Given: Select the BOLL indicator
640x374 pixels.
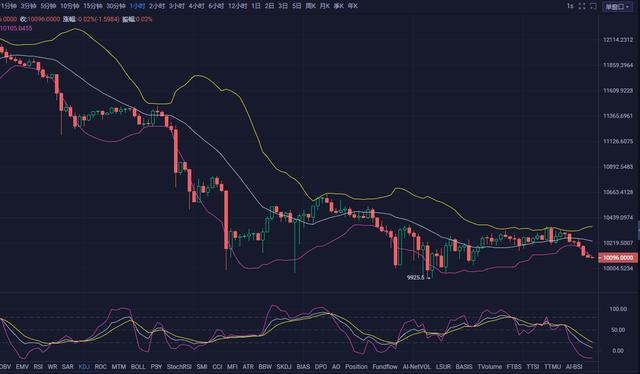Looking at the screenshot, I should [138, 367].
